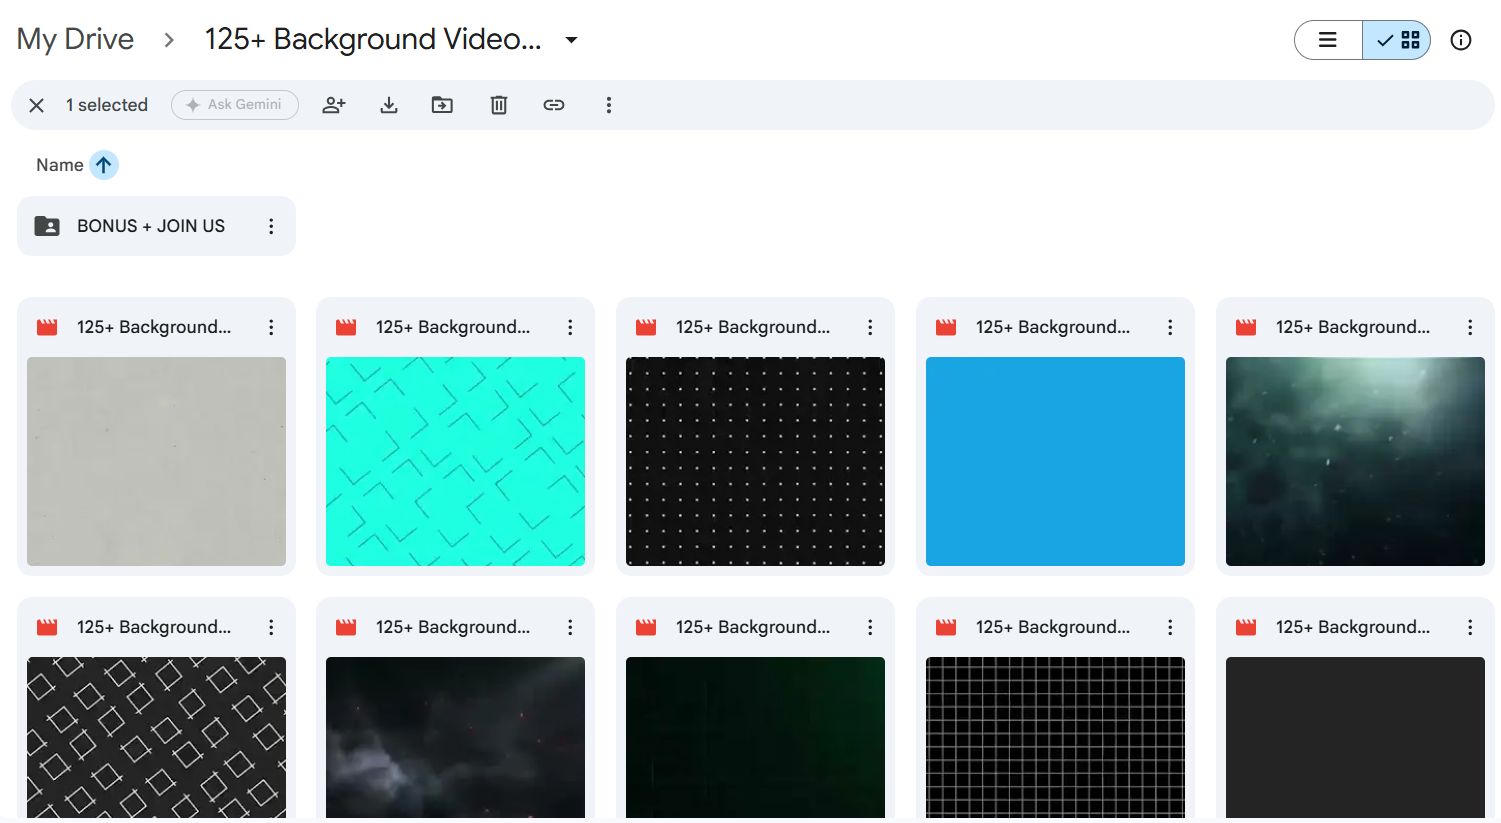Open more actions for the dark smoky cloud video

tap(570, 627)
